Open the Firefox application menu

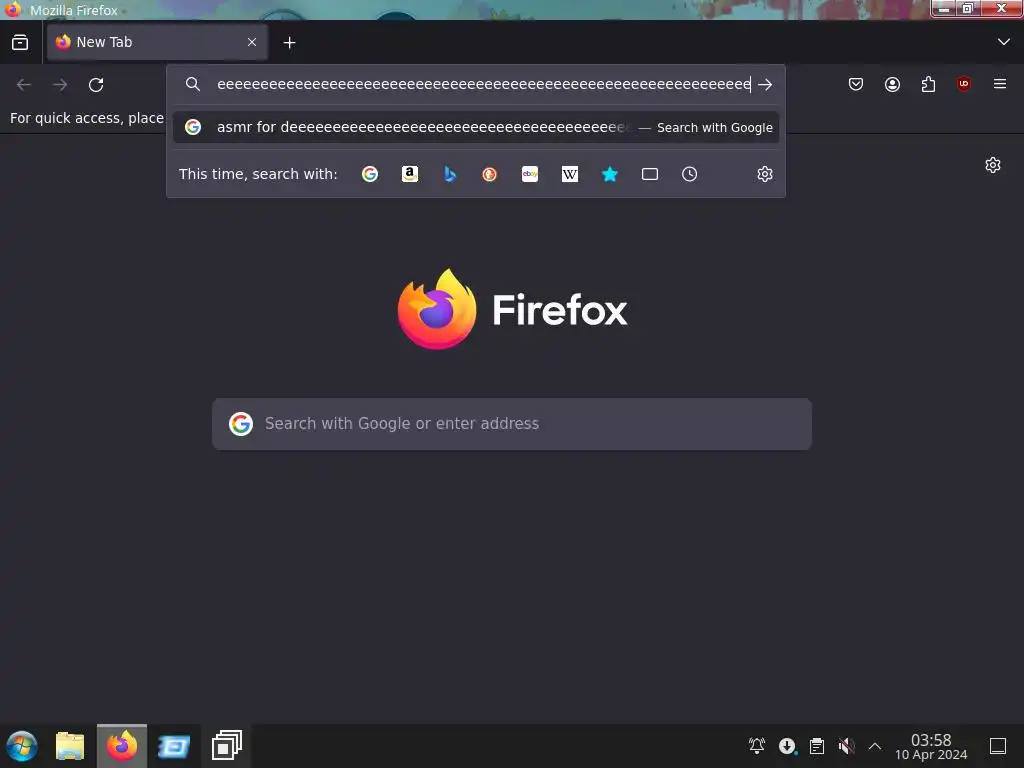(1000, 84)
